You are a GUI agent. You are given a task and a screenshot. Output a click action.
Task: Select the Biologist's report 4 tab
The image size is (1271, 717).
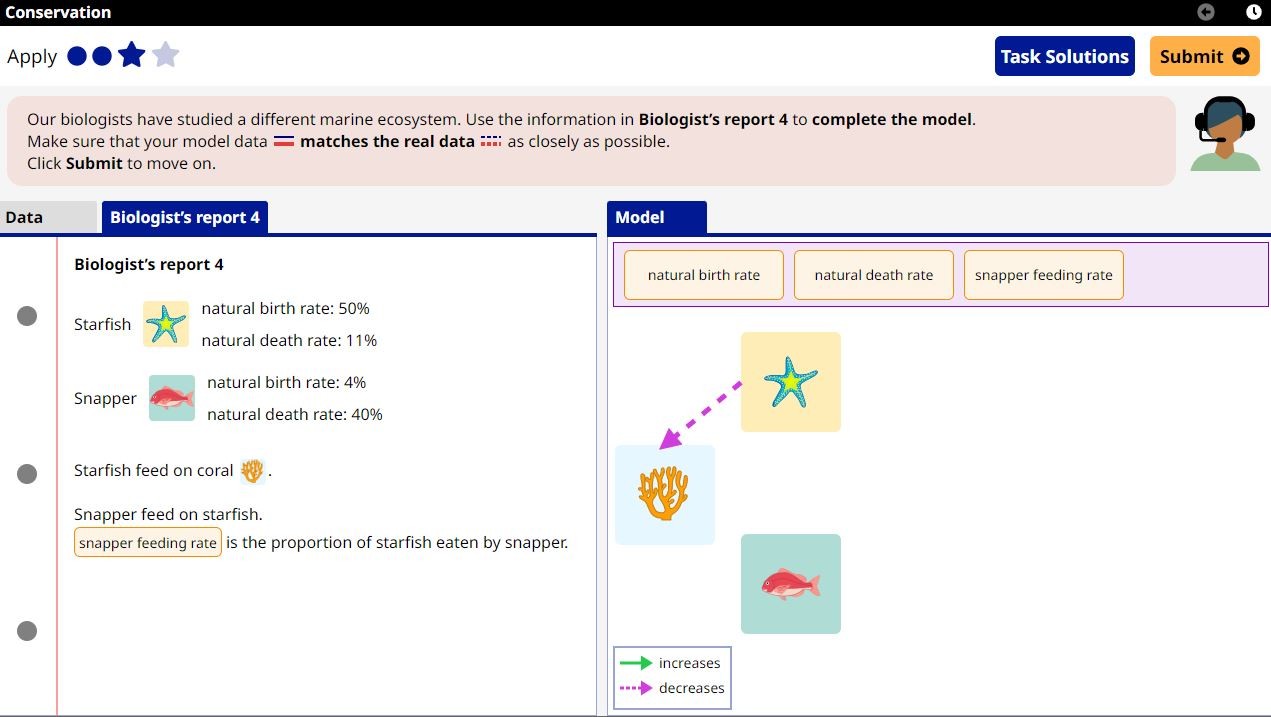pos(184,217)
